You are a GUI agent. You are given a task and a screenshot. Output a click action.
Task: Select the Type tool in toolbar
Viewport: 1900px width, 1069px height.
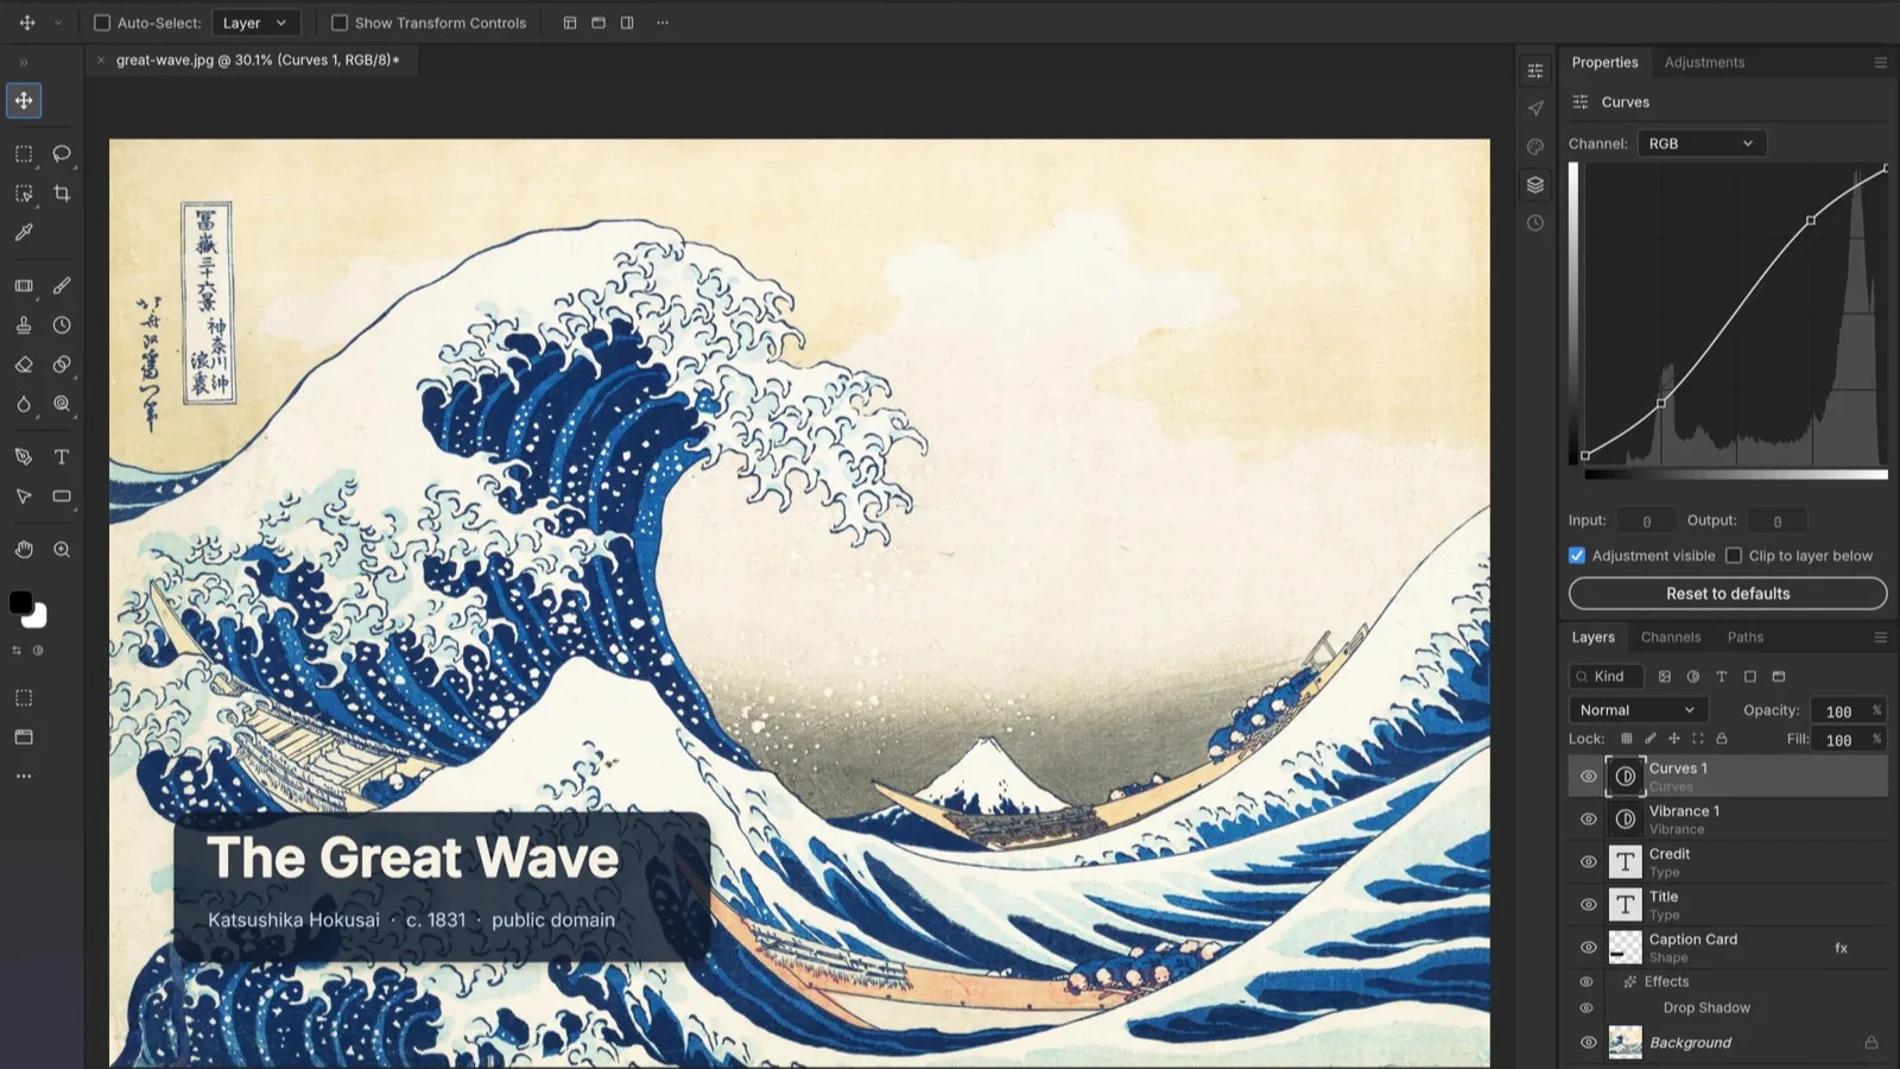(62, 457)
